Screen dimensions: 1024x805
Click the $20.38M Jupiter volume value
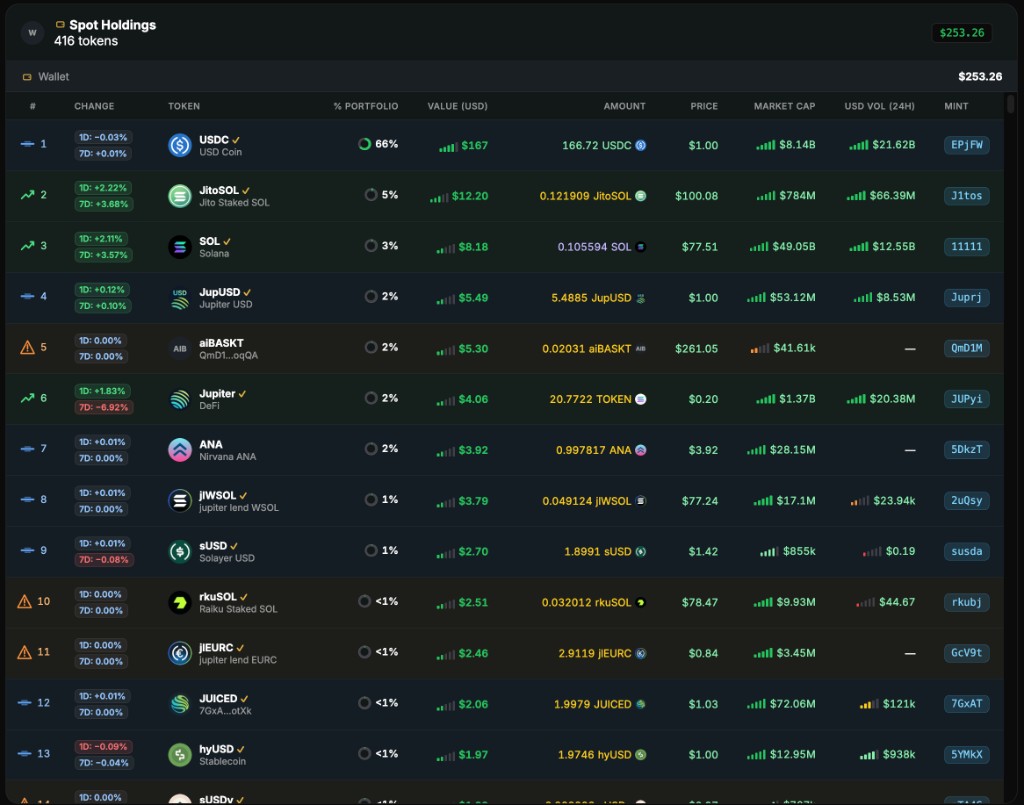pos(892,399)
